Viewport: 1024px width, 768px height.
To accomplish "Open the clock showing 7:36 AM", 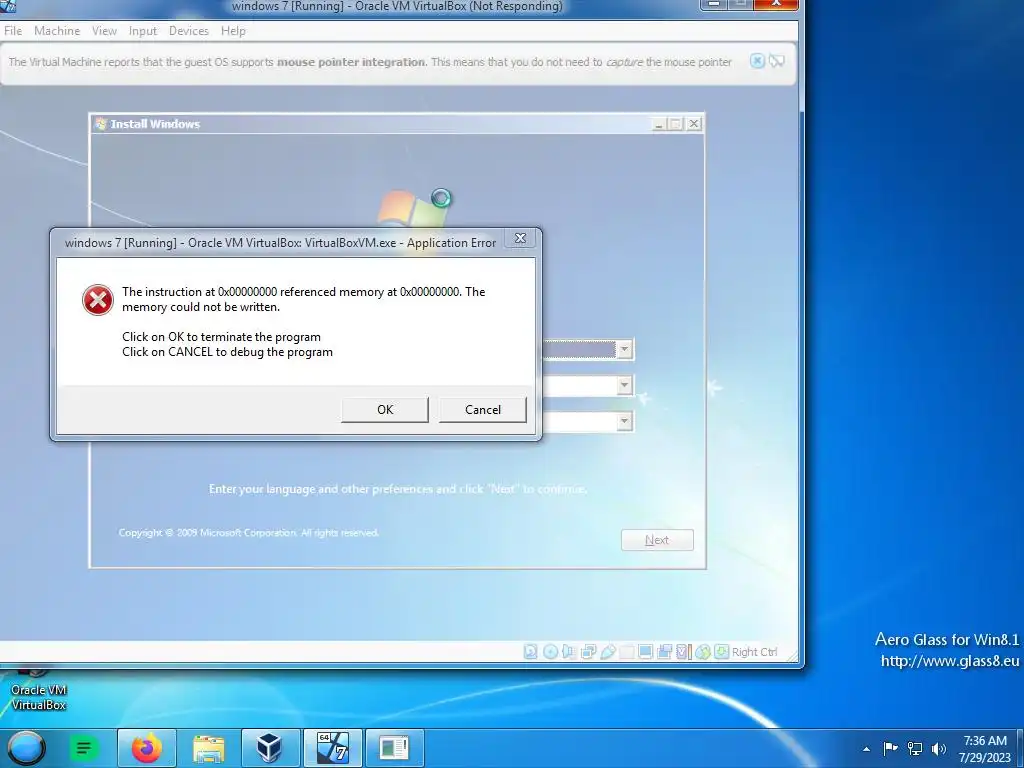I will coord(985,749).
